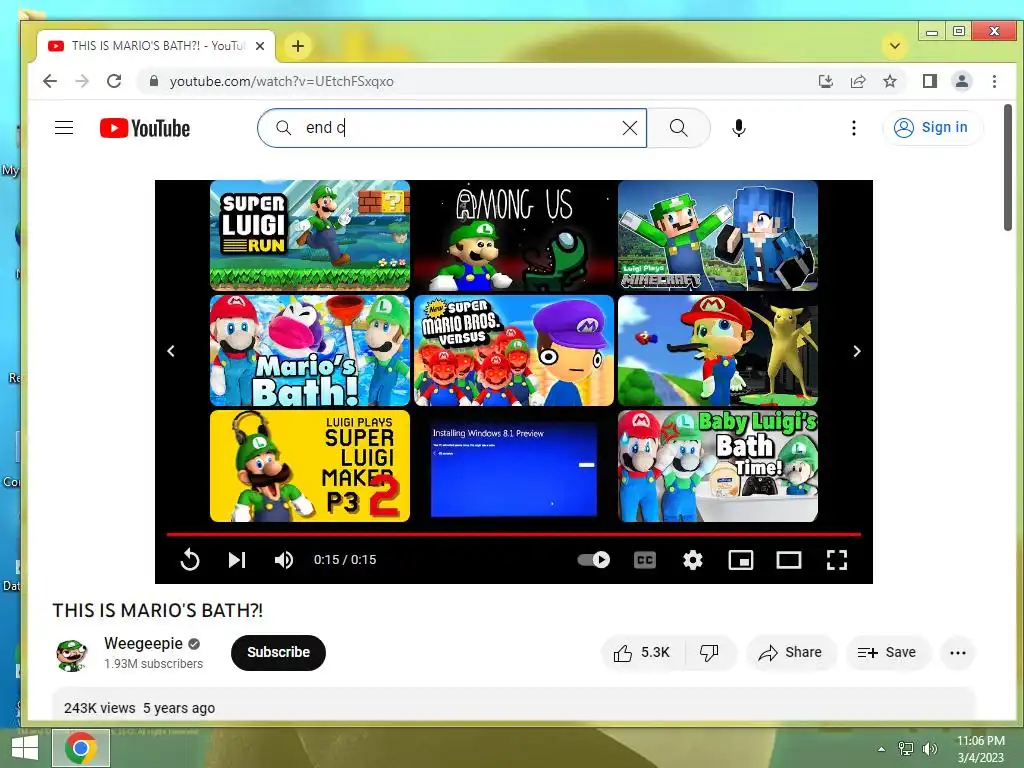Click the address bar URL
Screen dimensions: 1024x768
(281, 82)
